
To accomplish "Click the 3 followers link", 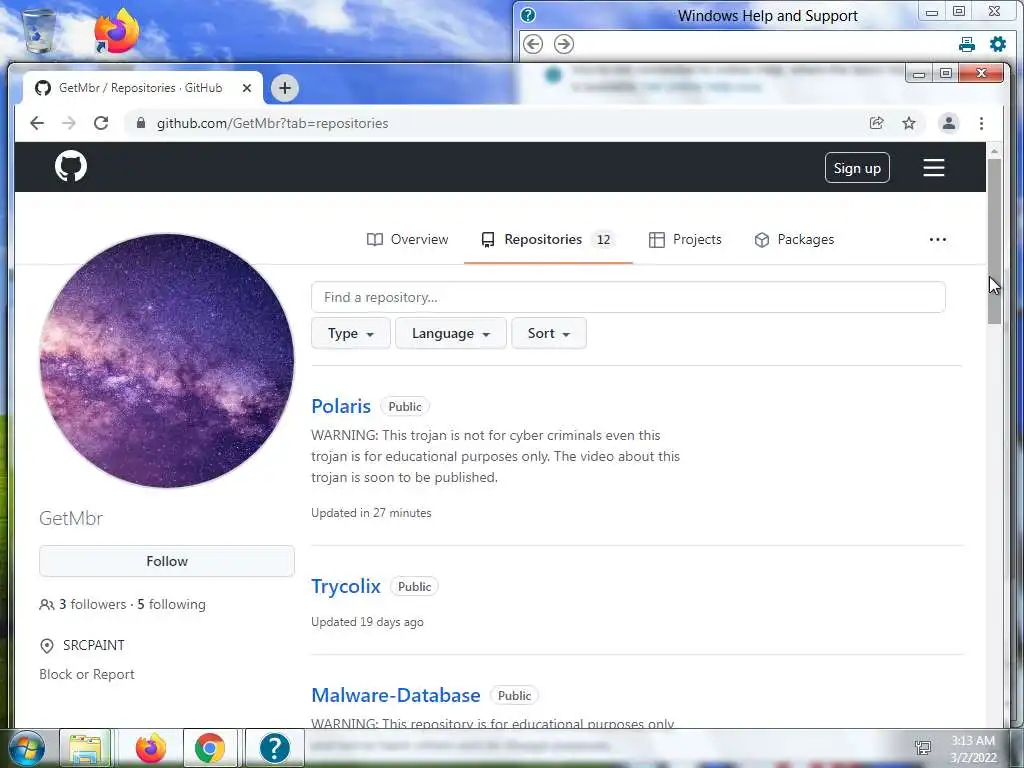I will [x=93, y=604].
